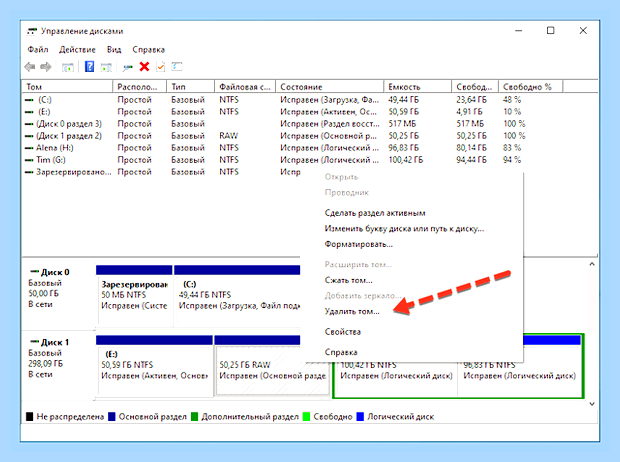Sort by the Емкость column header
The image size is (620, 462).
(x=417, y=87)
